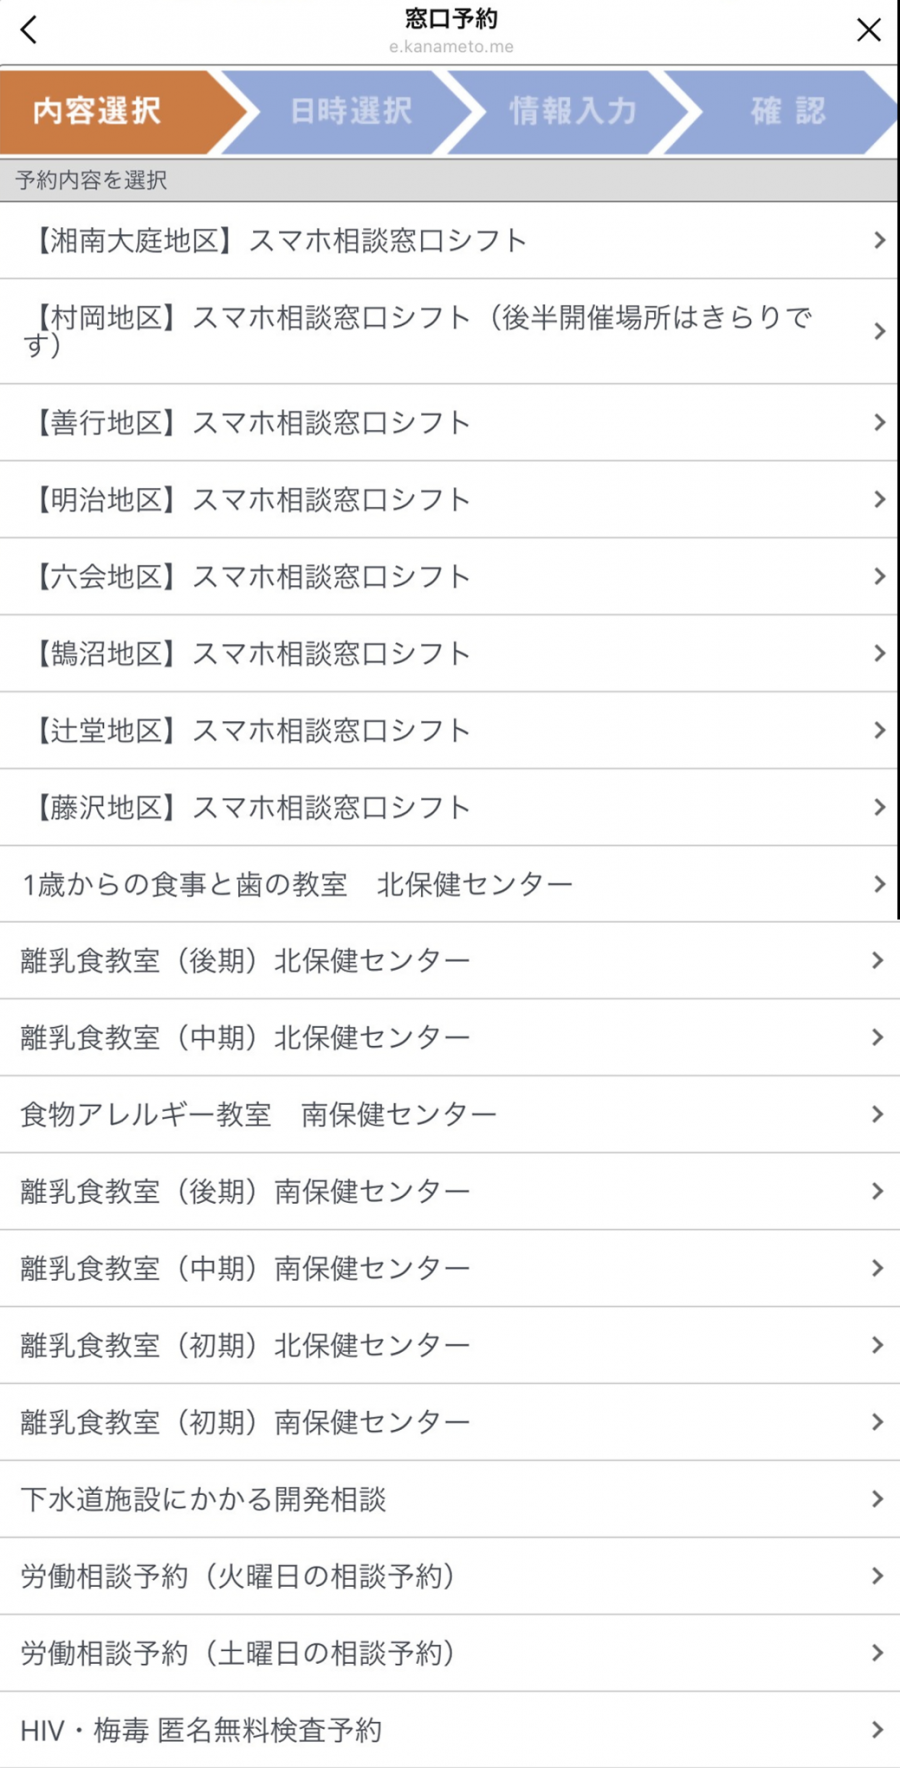Select the 内容選択 step tab

click(x=98, y=111)
